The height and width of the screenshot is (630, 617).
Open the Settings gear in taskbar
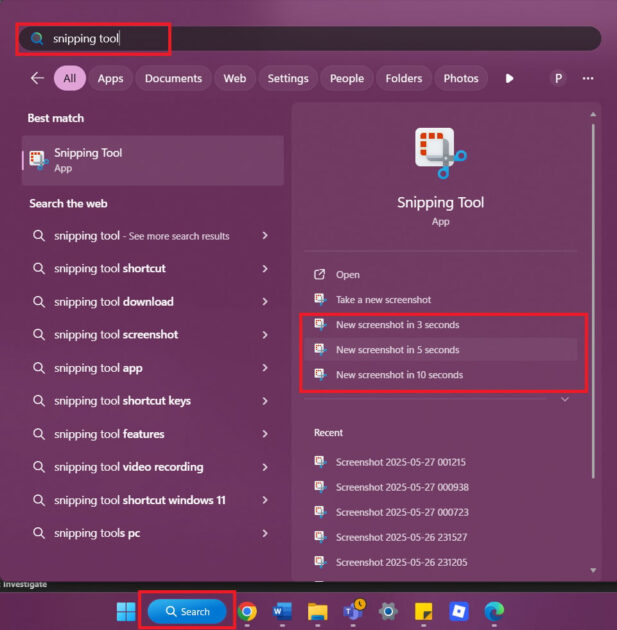pos(388,612)
